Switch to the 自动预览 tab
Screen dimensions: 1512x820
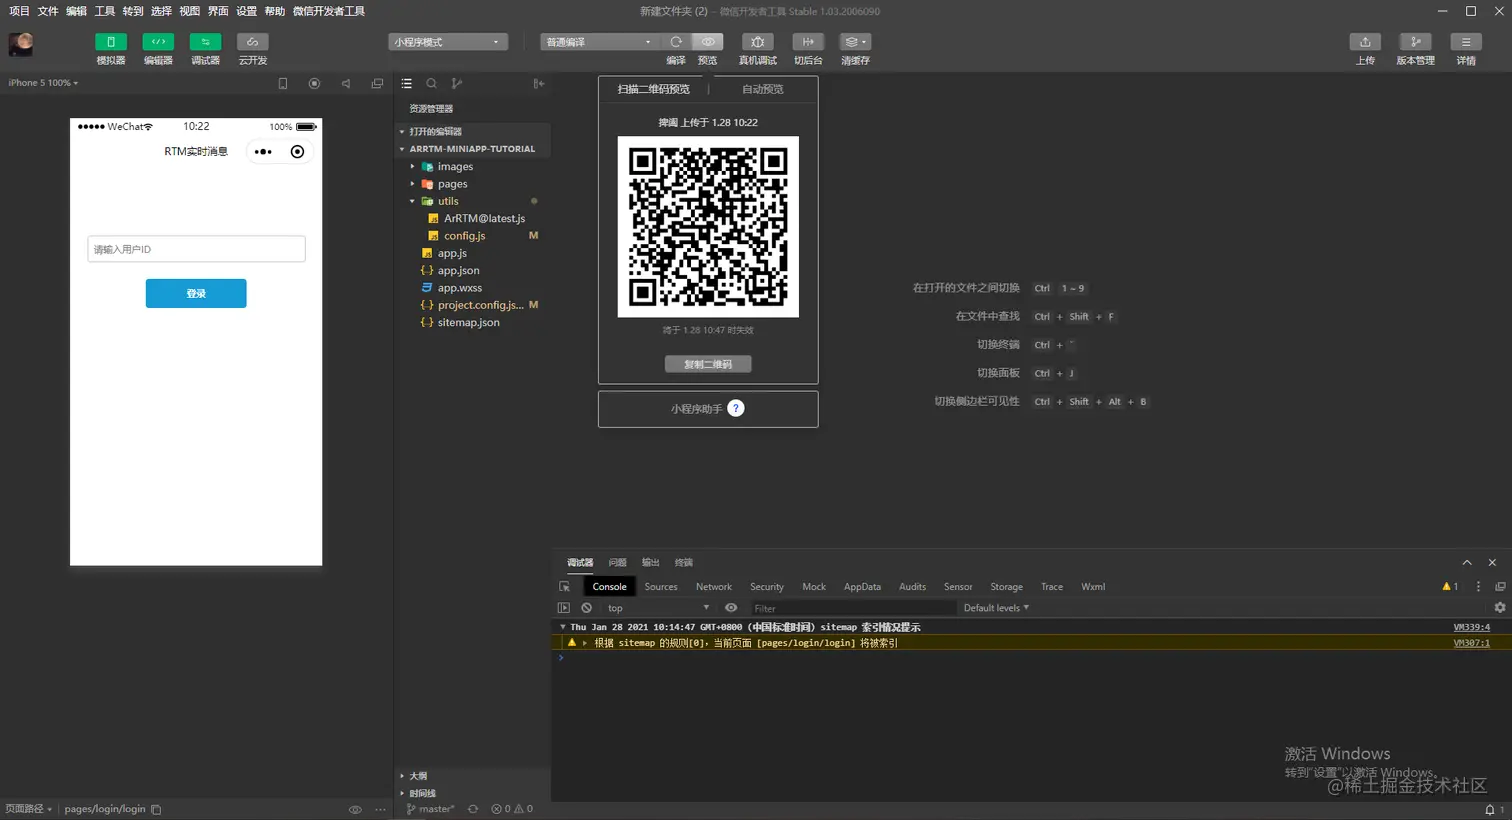click(x=763, y=89)
